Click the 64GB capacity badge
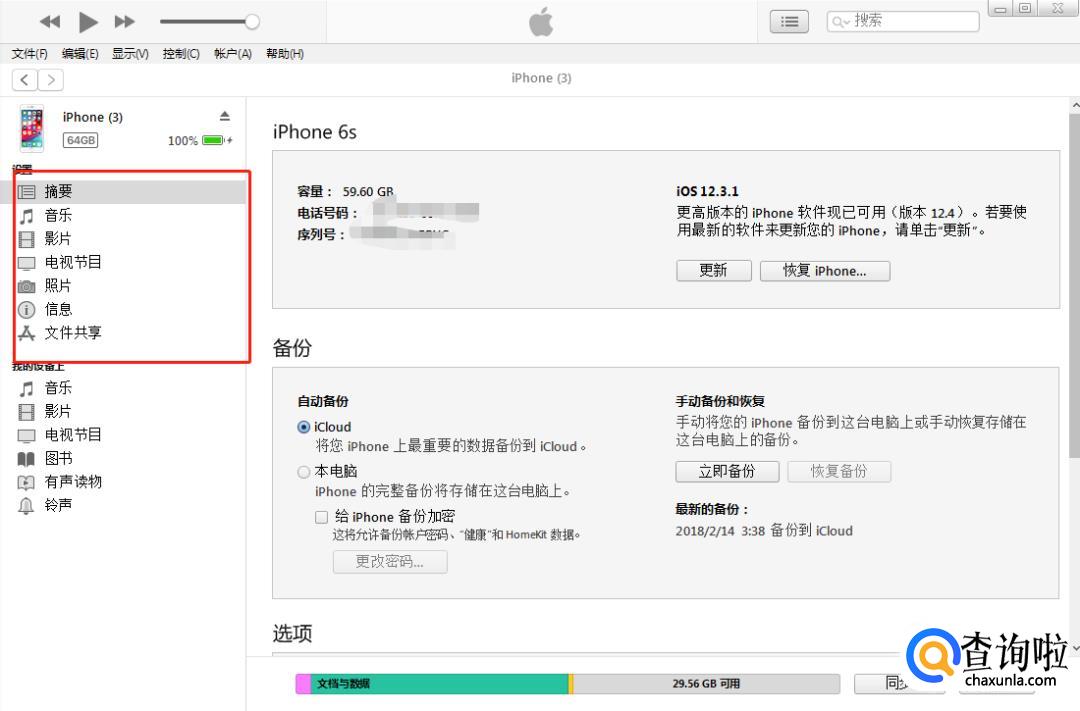The image size is (1080, 711). pos(81,141)
